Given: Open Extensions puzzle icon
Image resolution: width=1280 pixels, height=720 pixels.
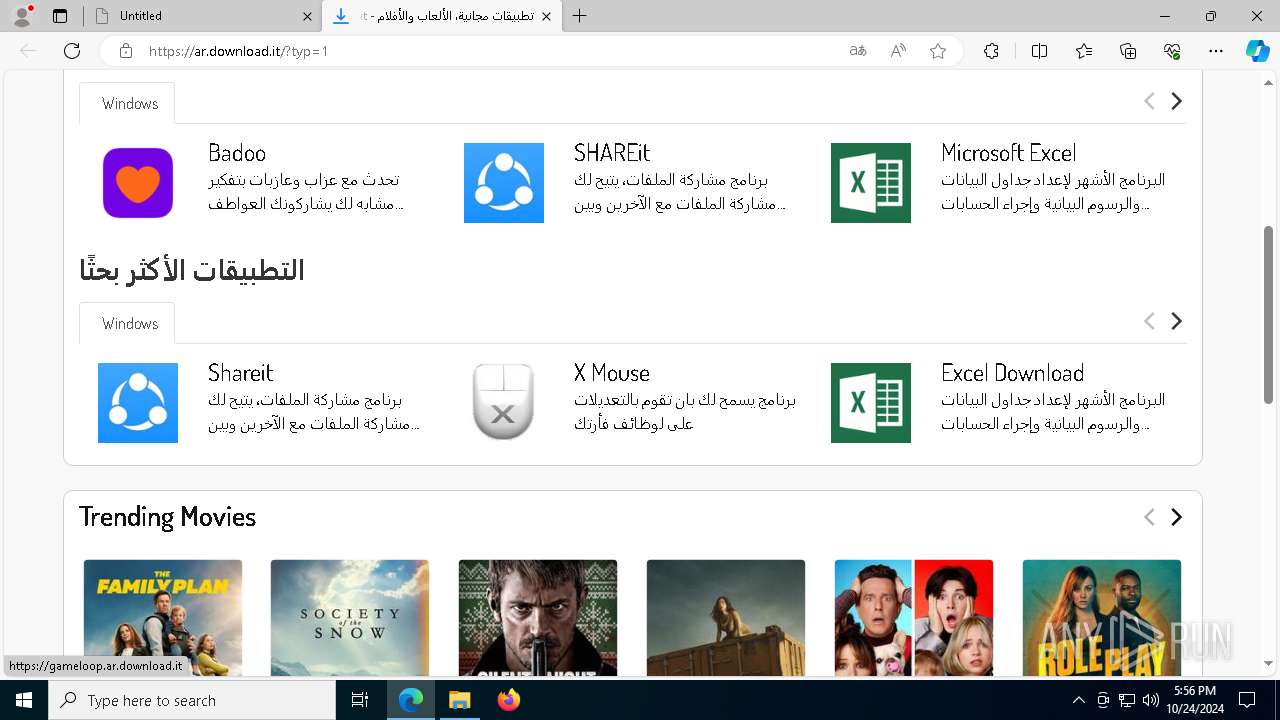Looking at the screenshot, I should point(991,51).
